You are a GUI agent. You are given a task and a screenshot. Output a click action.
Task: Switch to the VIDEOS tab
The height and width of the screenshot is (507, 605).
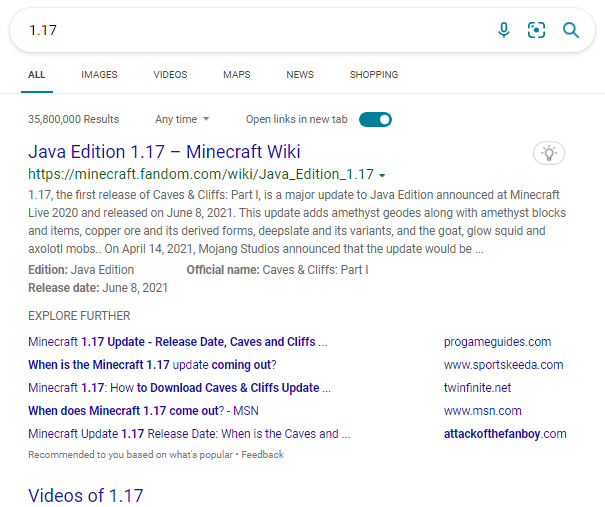[170, 74]
